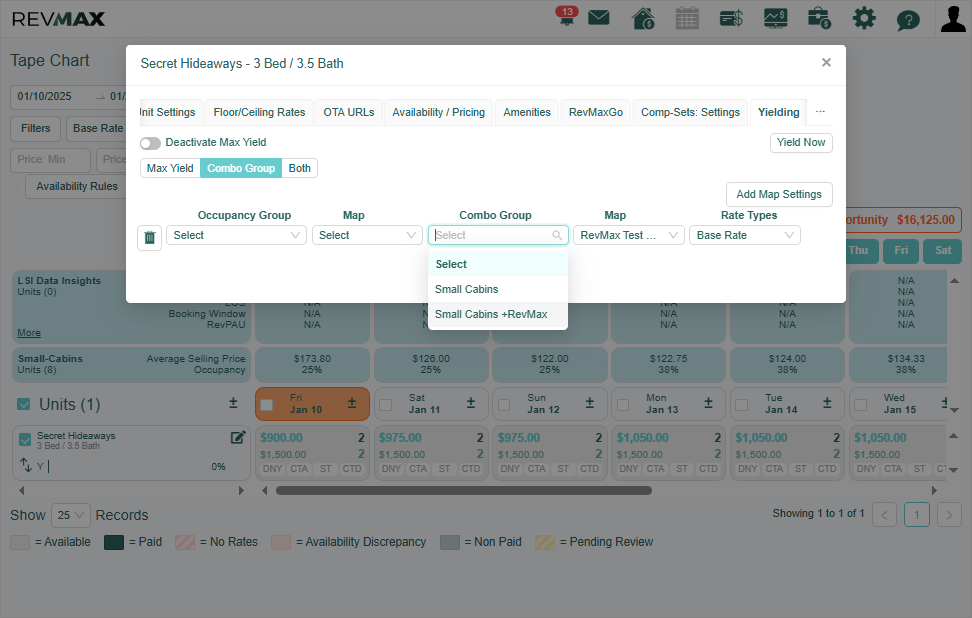Choose Small Cabins option
Viewport: 972px width, 618px height.
click(x=498, y=289)
